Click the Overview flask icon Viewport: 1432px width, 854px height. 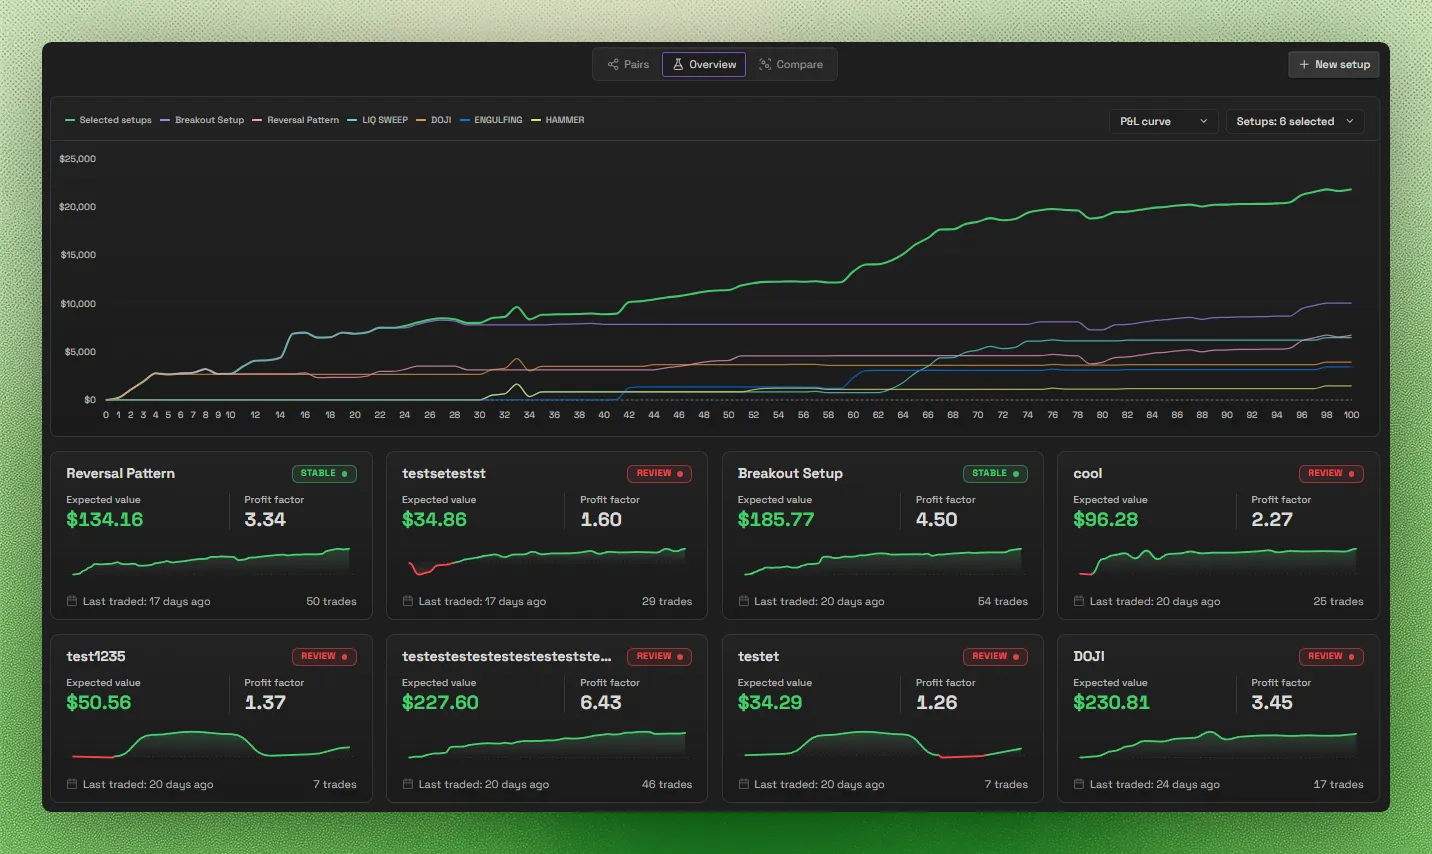pos(678,64)
